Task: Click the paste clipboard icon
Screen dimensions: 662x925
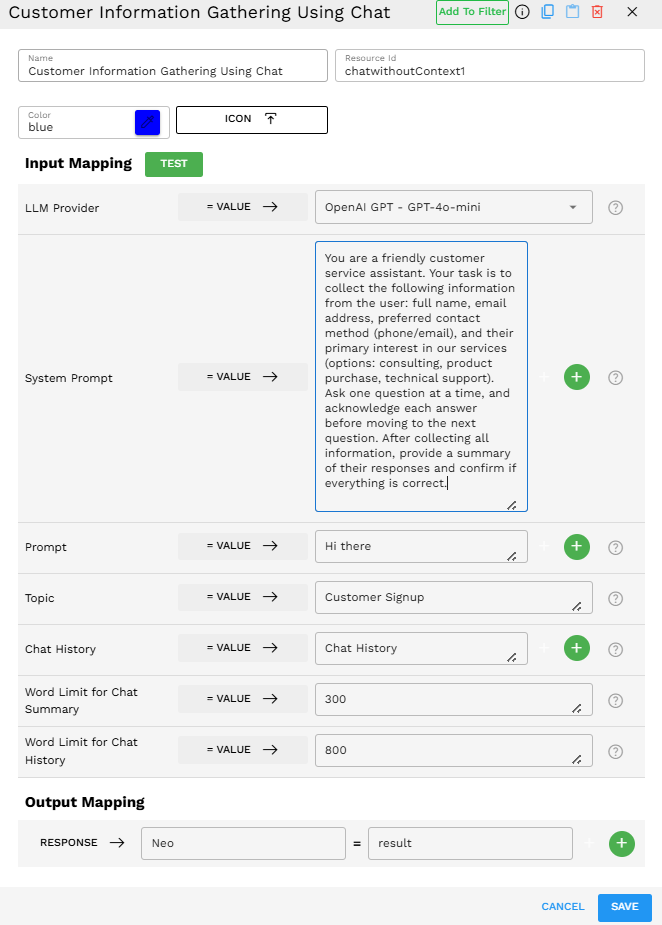Action: [572, 12]
